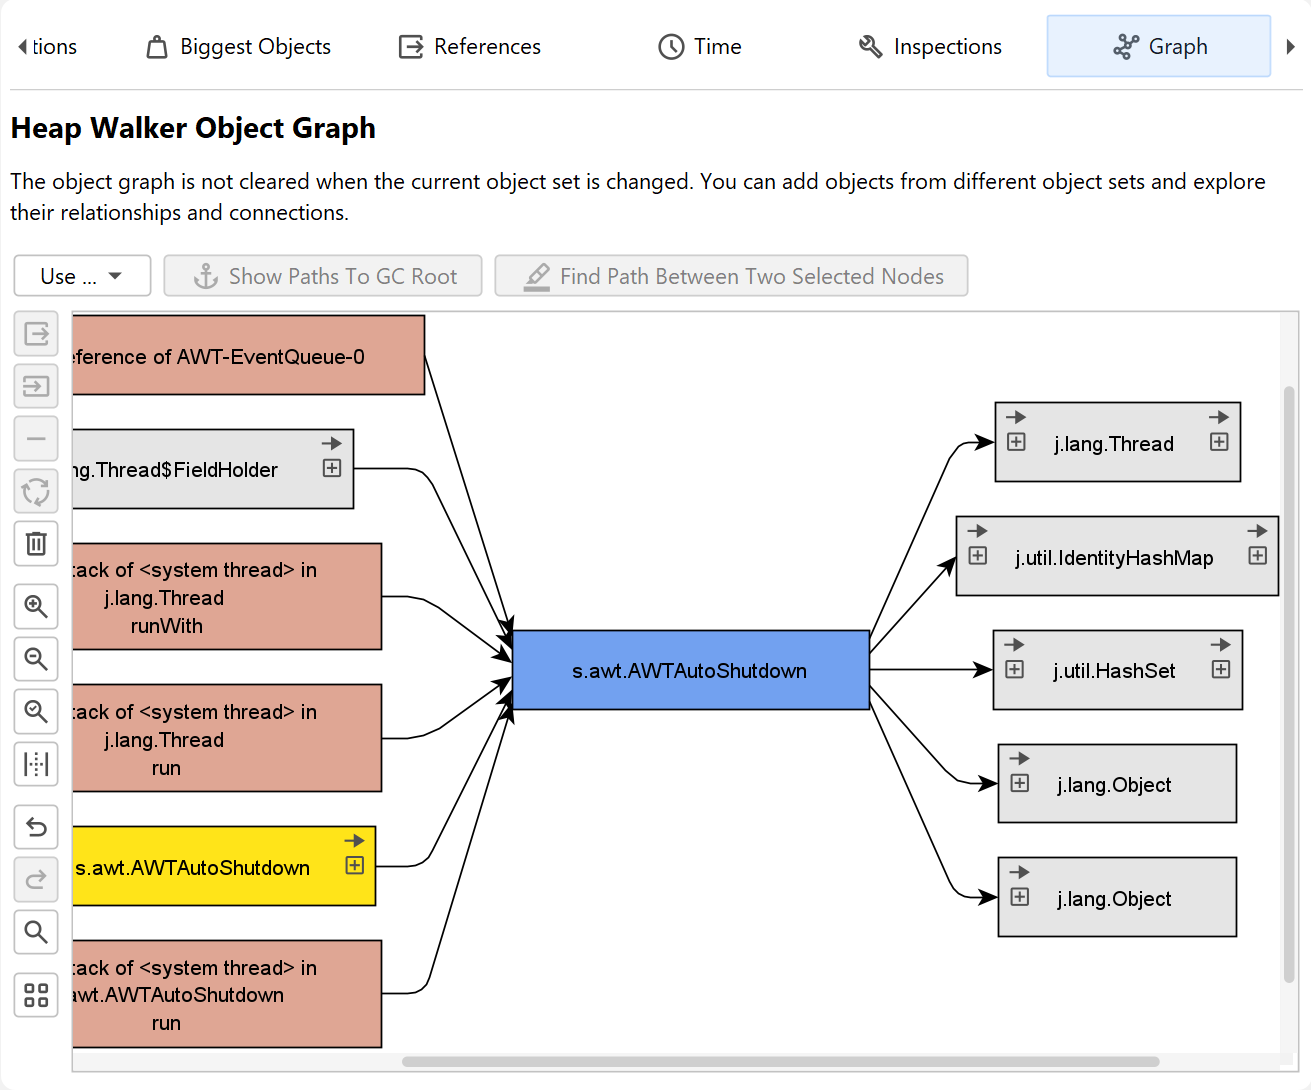Click the vertical dashed lines layout icon
The width and height of the screenshot is (1311, 1090).
pos(36,764)
